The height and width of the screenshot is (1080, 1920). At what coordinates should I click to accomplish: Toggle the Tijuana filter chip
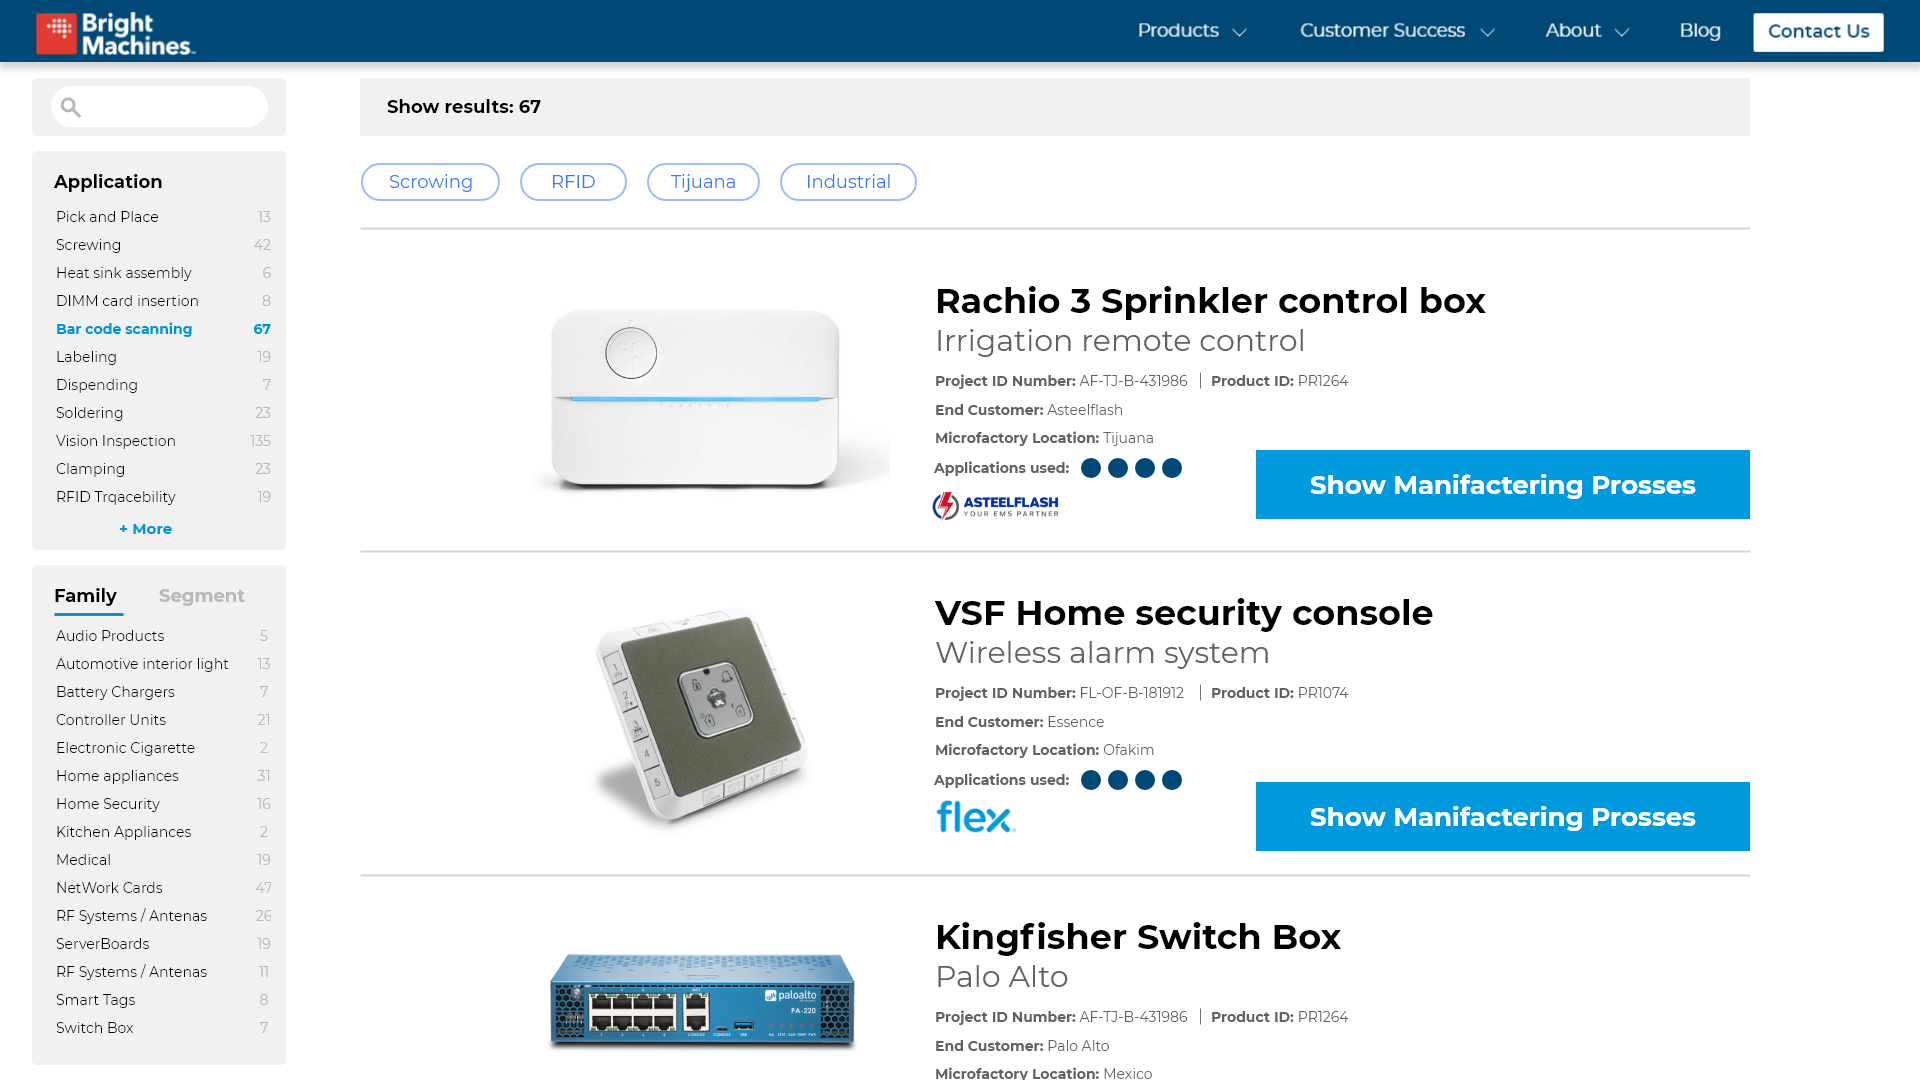point(703,182)
